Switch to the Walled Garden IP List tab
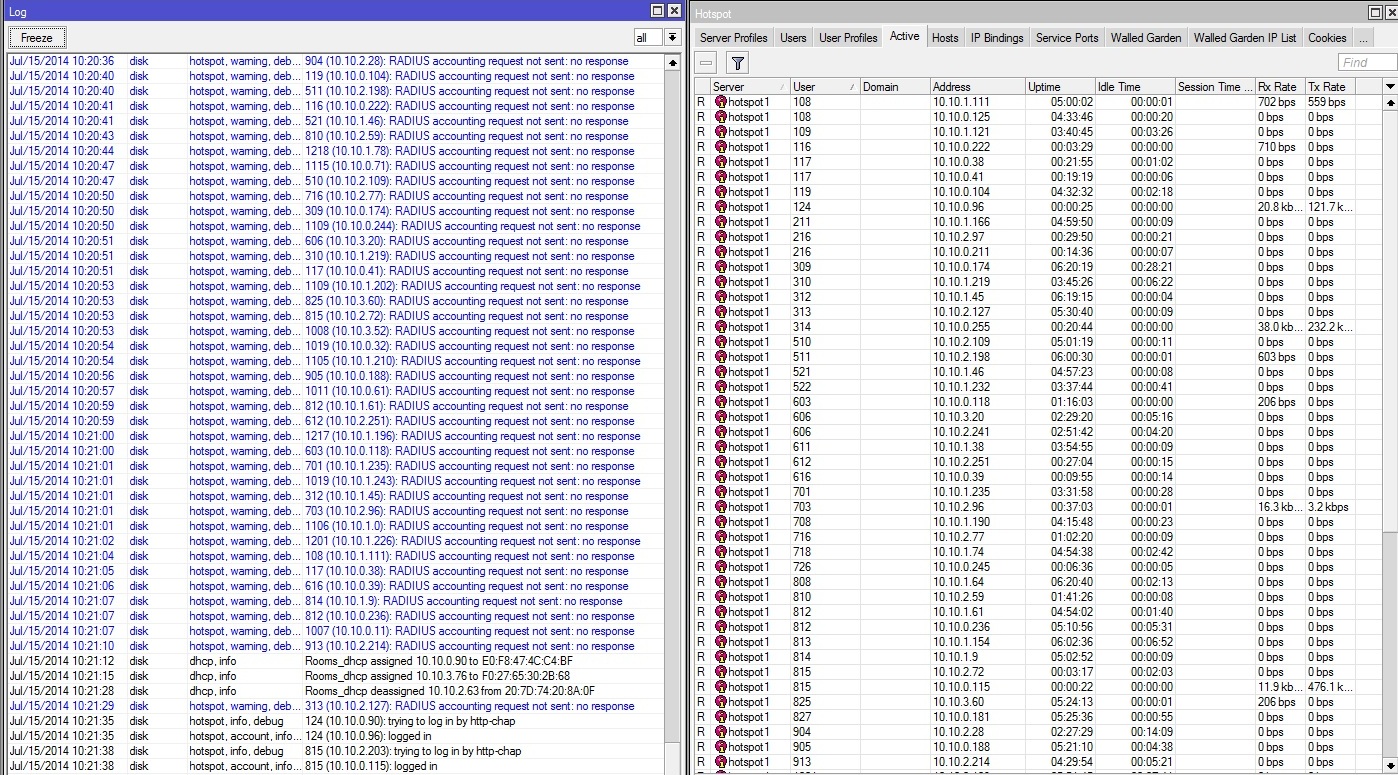This screenshot has width=1398, height=775. pos(1245,38)
